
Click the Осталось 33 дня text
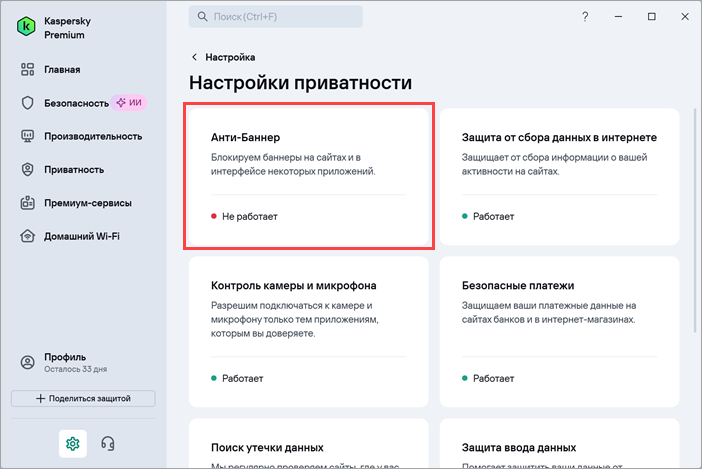[75, 369]
